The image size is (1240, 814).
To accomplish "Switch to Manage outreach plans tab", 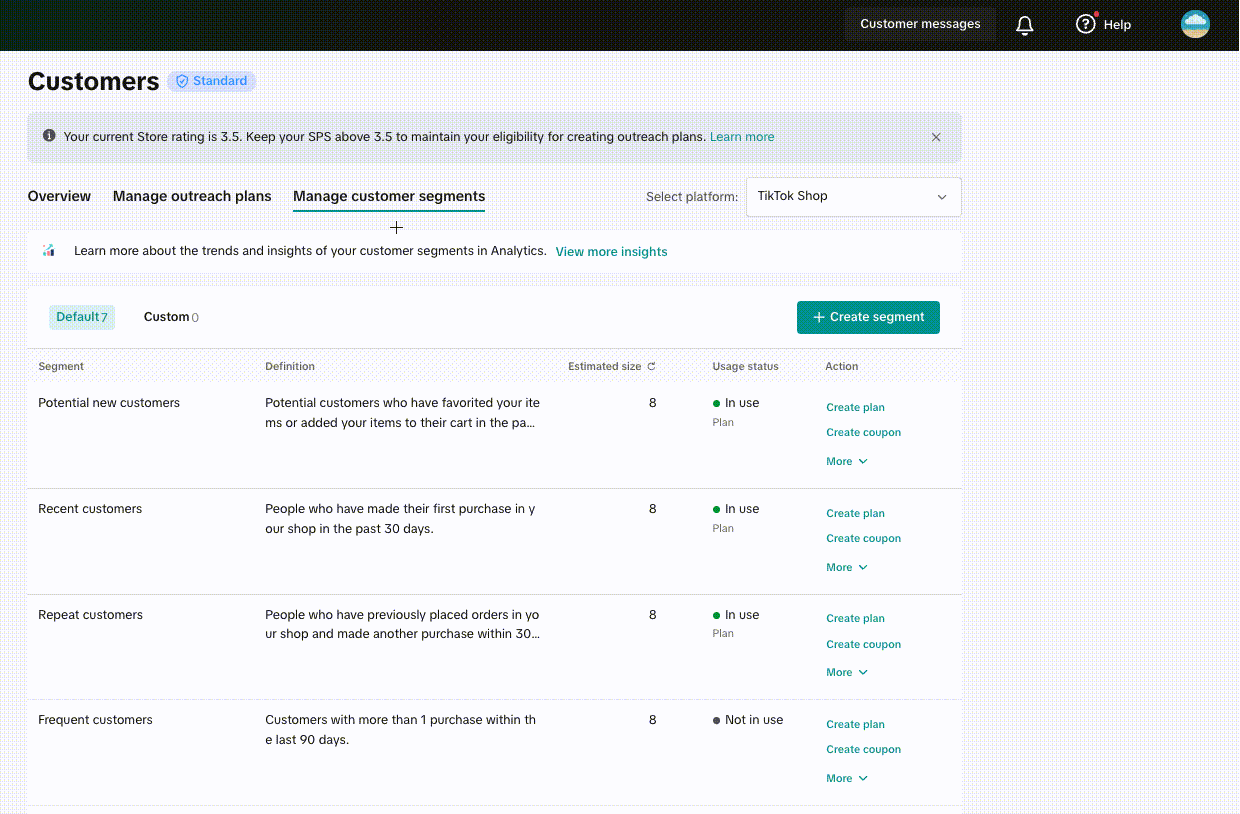I will (x=192, y=197).
